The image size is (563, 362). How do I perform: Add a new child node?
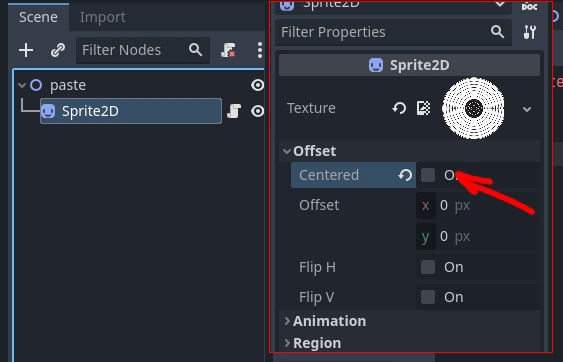(26, 50)
